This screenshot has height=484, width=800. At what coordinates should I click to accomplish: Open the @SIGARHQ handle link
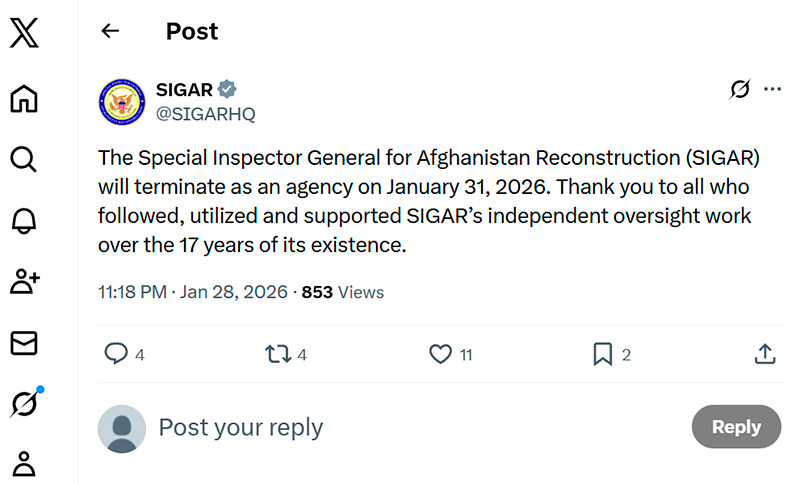[x=206, y=114]
